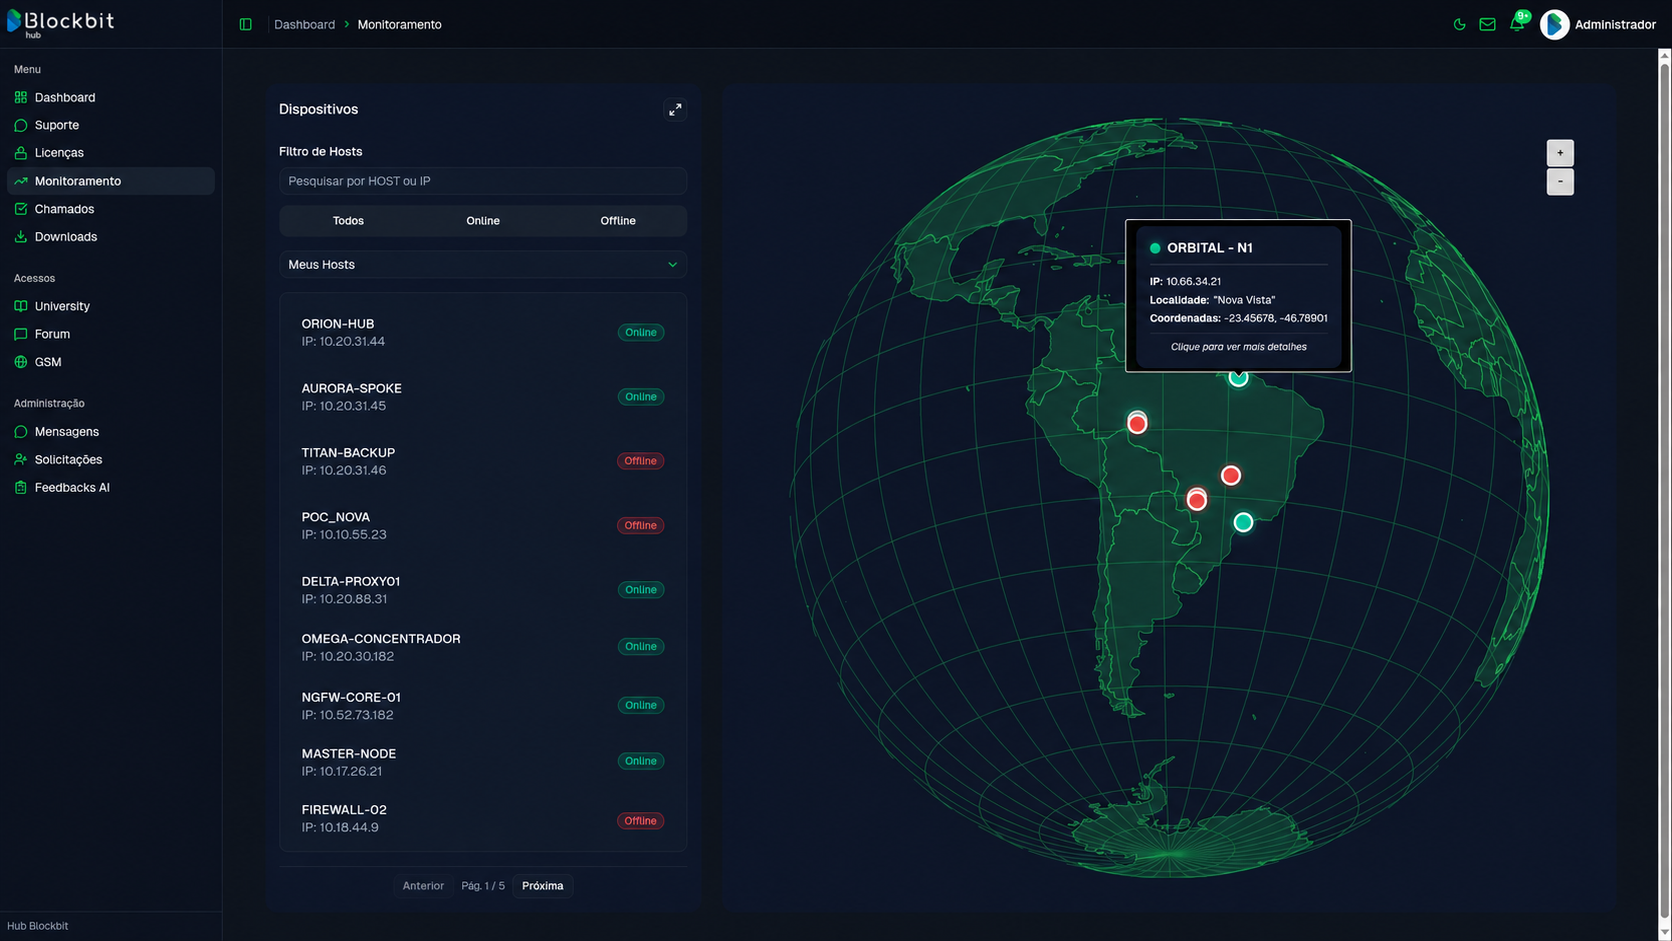Click the Dashboard breadcrumb link
1672x941 pixels.
[x=305, y=24]
